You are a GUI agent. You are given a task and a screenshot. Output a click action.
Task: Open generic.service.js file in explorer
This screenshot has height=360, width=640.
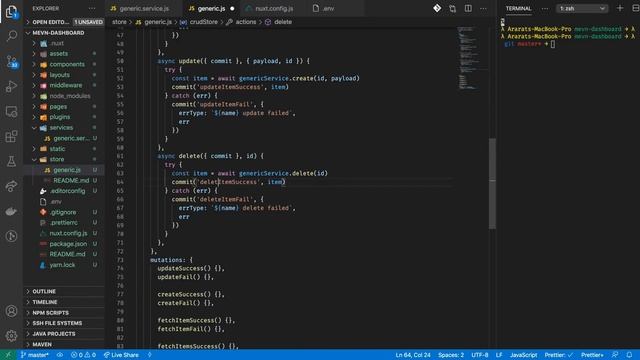pyautogui.click(x=71, y=138)
